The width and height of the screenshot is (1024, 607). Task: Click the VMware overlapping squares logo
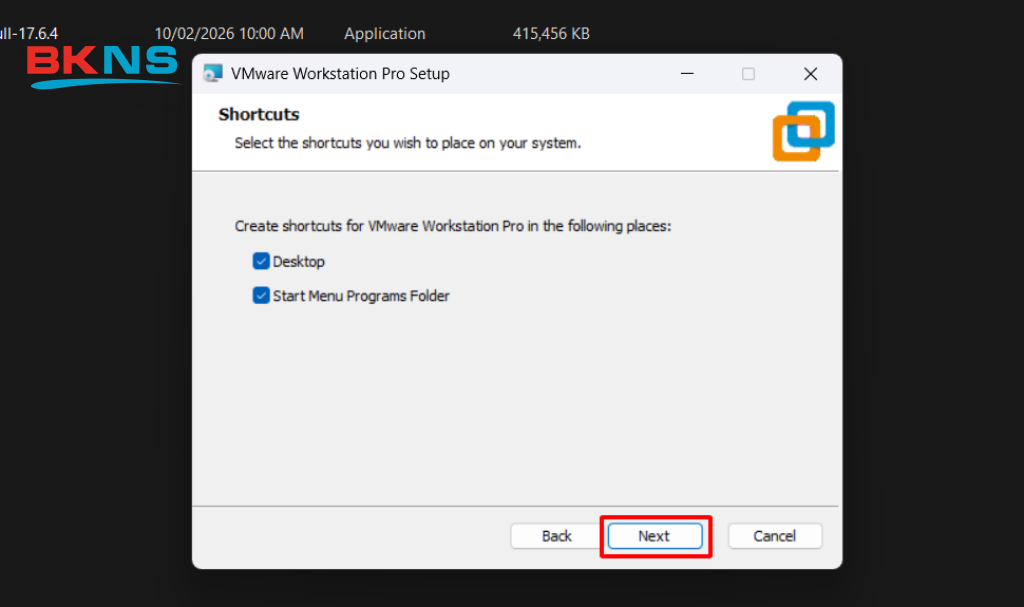point(803,131)
